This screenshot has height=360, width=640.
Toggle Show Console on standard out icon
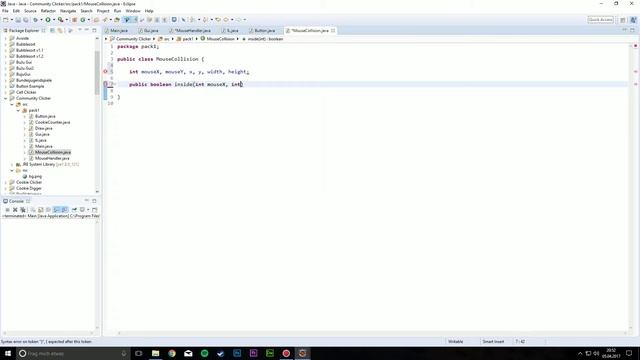click(x=57, y=209)
